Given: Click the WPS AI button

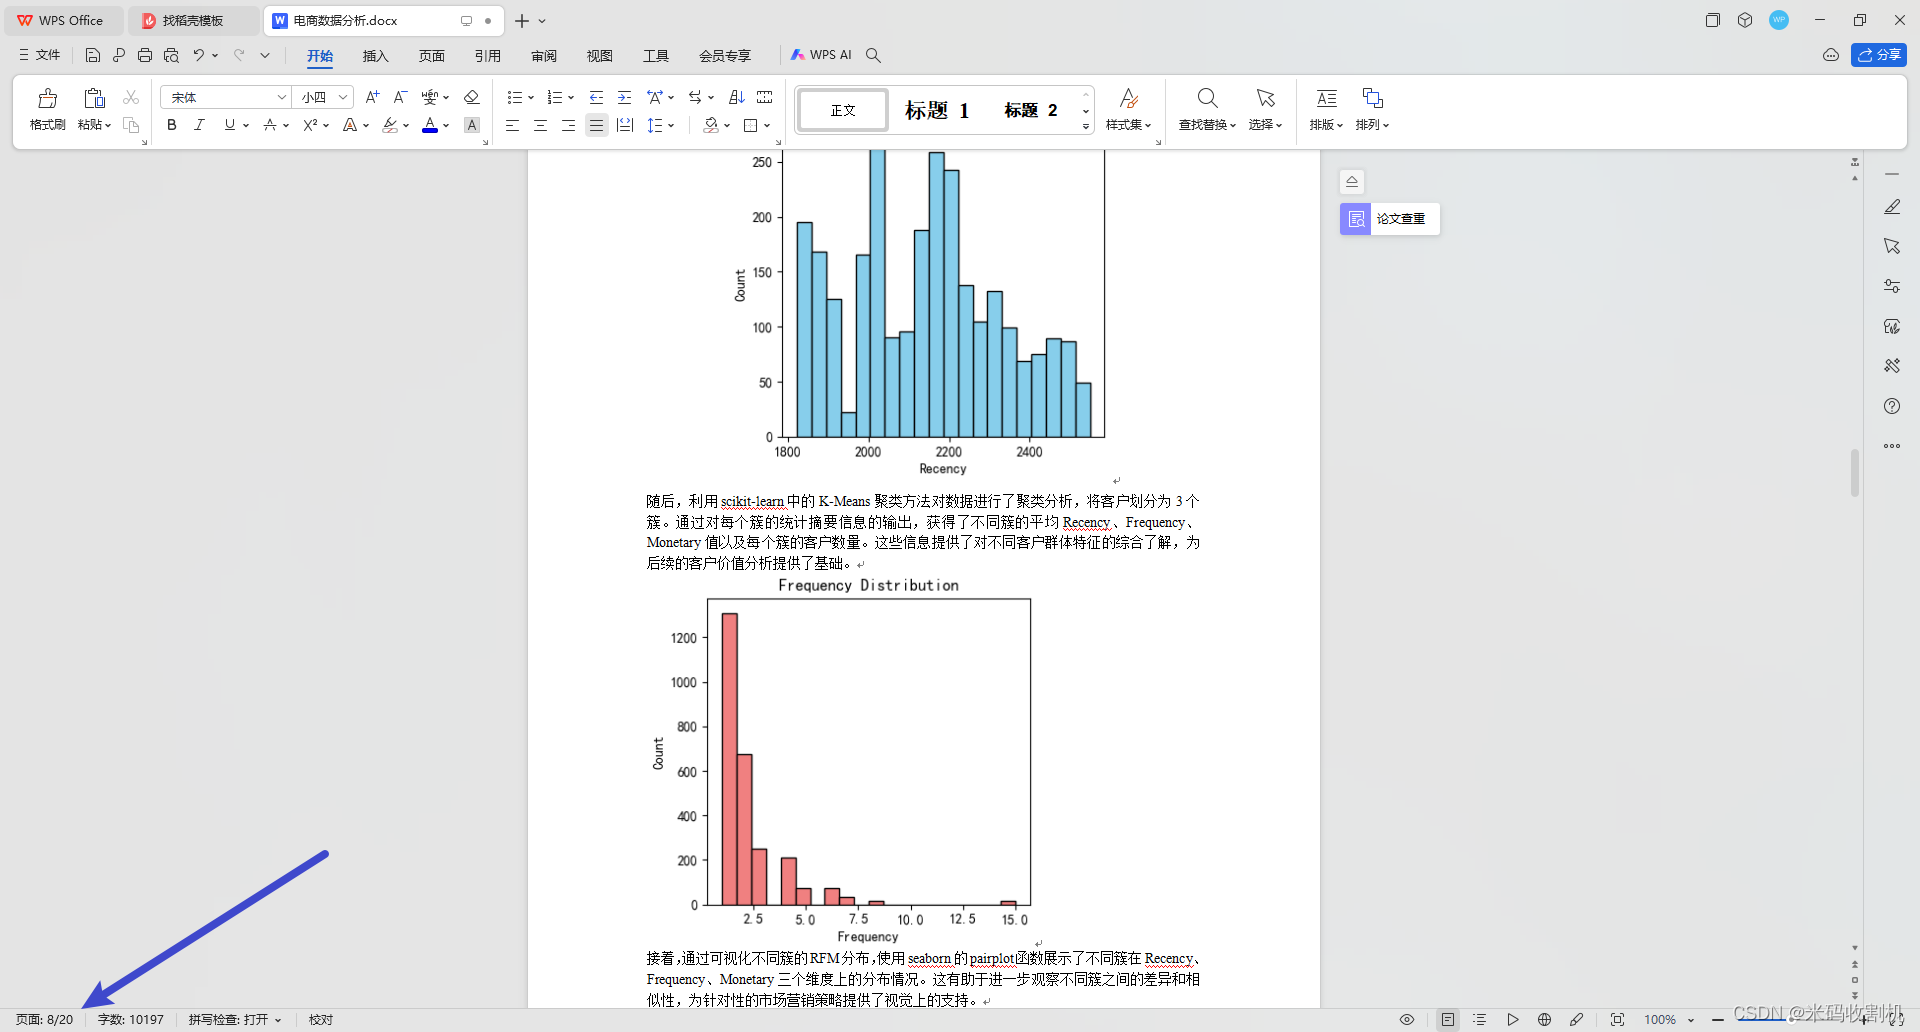Looking at the screenshot, I should point(821,55).
